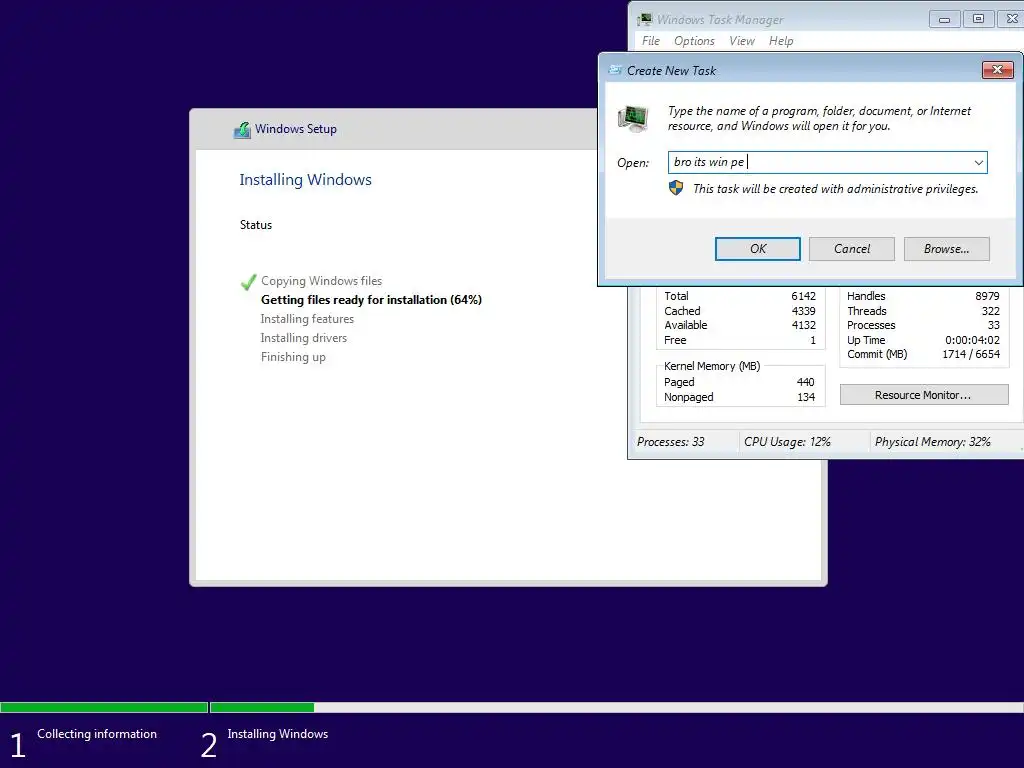
Task: Maximize the Windows Task Manager window
Action: pos(978,19)
